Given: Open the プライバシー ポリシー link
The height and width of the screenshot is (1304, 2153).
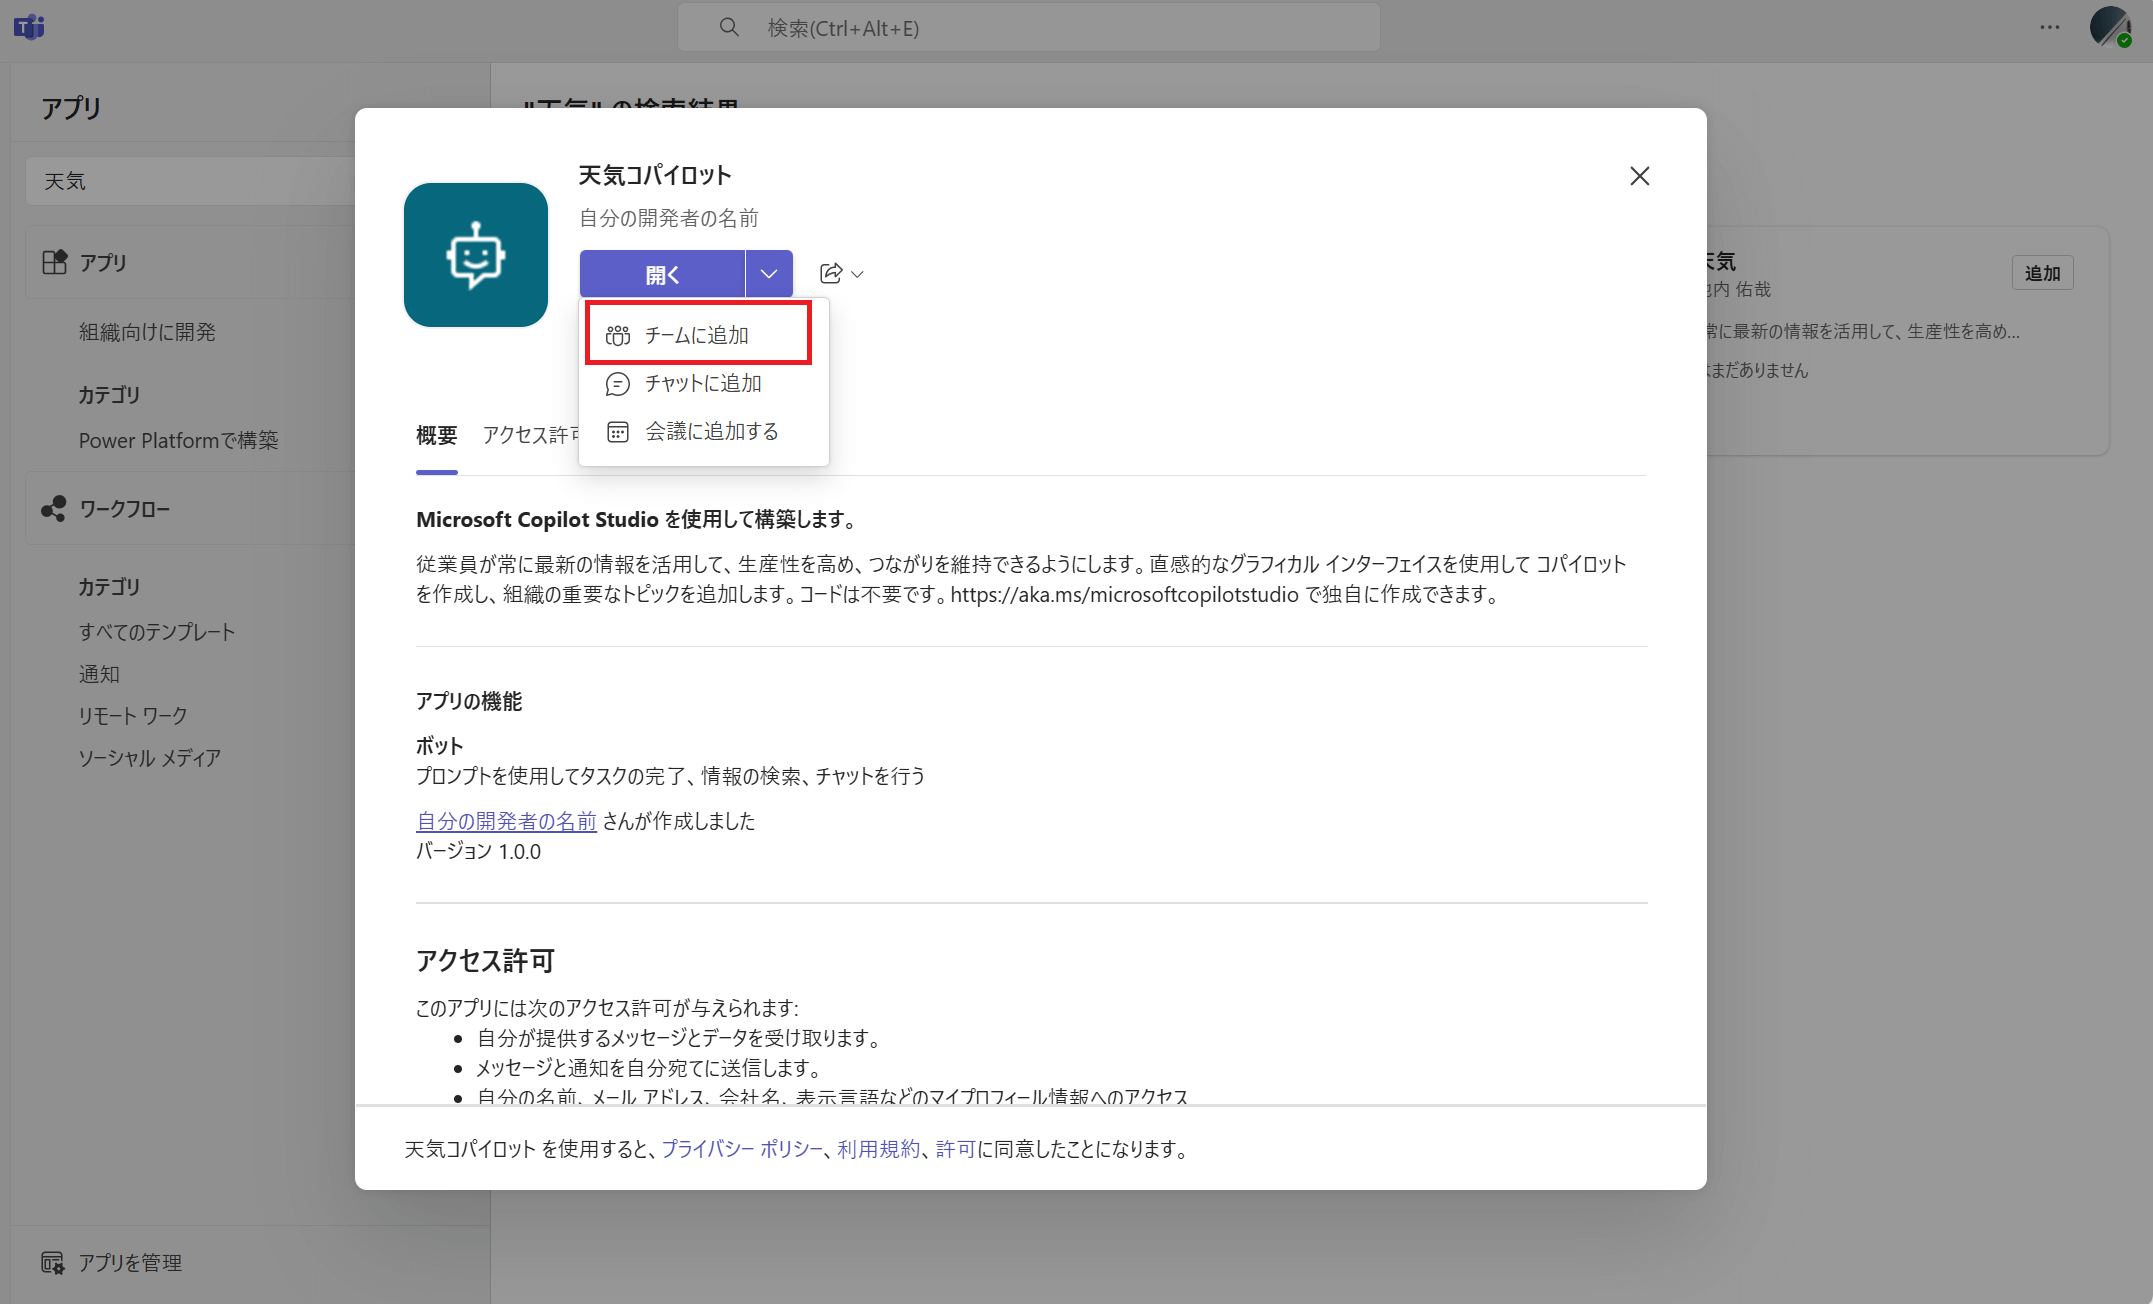Looking at the screenshot, I should [x=742, y=1149].
